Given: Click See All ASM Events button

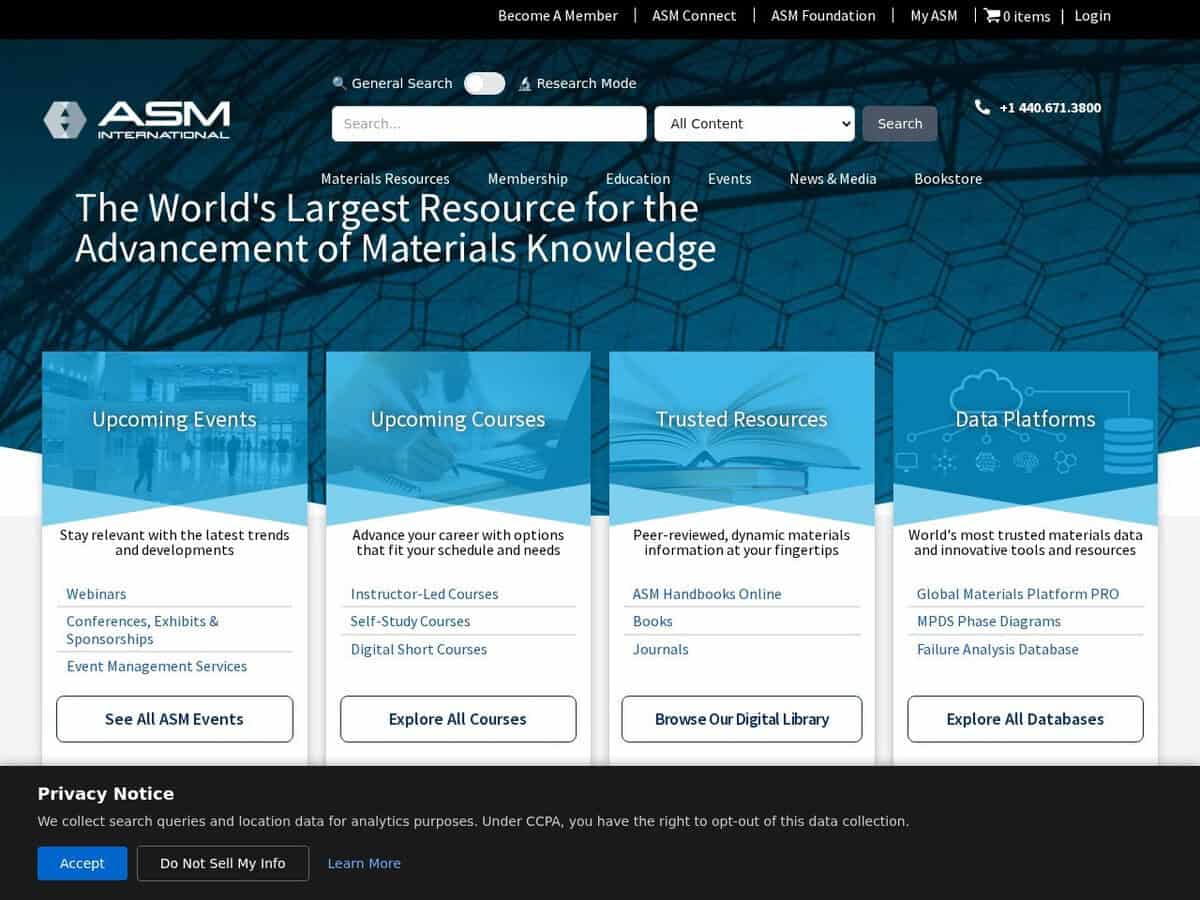Looking at the screenshot, I should [174, 719].
